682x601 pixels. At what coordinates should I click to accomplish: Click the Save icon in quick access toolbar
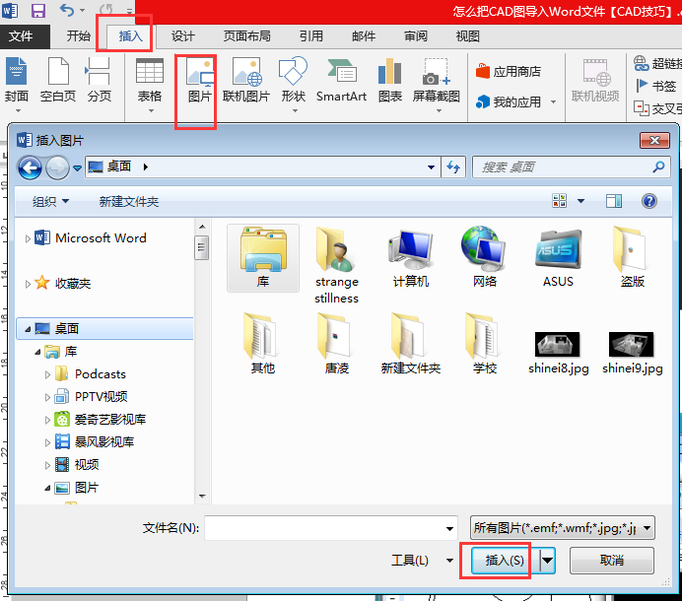click(x=38, y=10)
